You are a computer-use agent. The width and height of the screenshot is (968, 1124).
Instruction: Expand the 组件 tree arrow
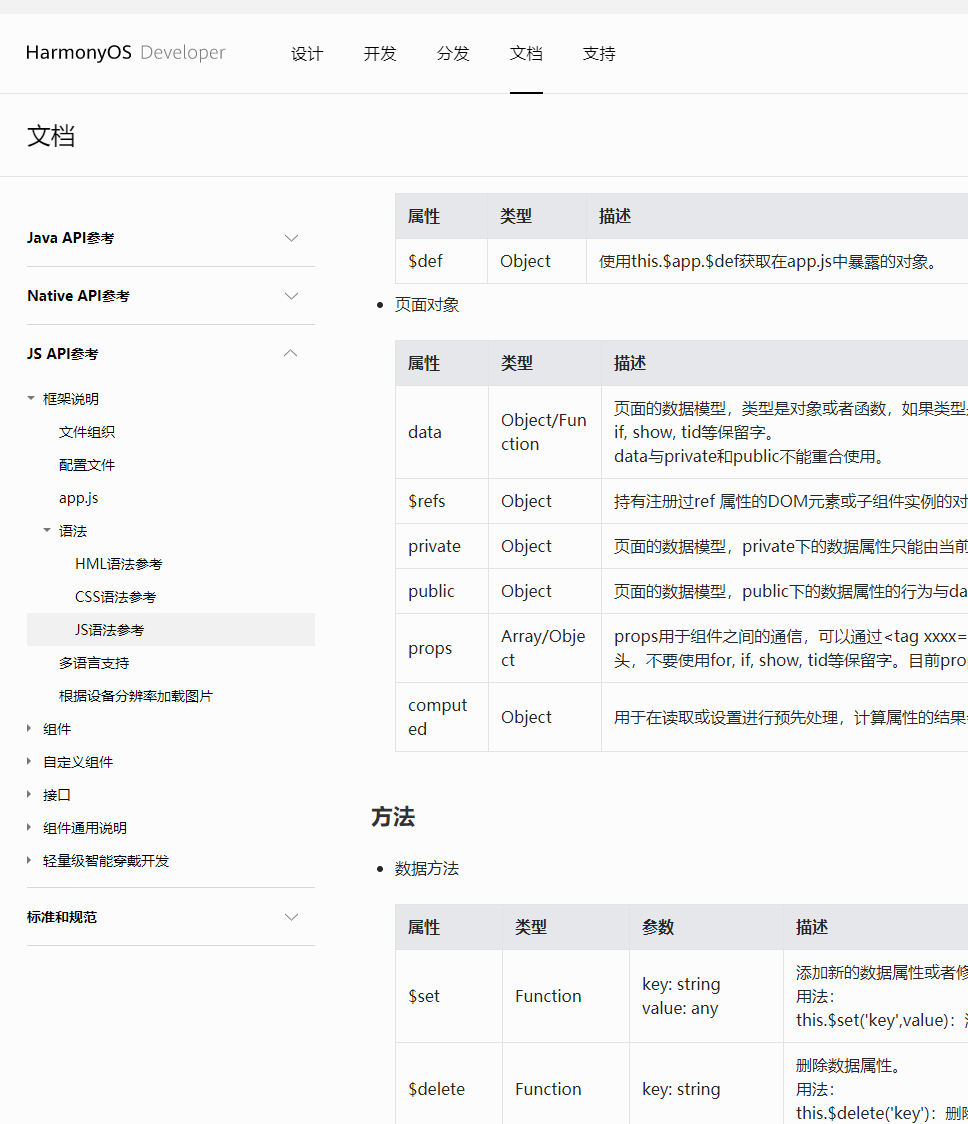[29, 728]
